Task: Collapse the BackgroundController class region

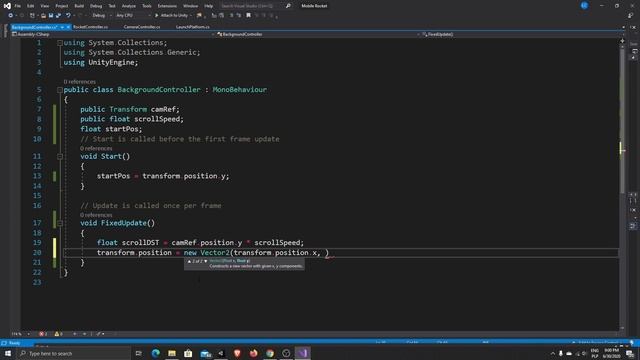Action: pos(60,89)
